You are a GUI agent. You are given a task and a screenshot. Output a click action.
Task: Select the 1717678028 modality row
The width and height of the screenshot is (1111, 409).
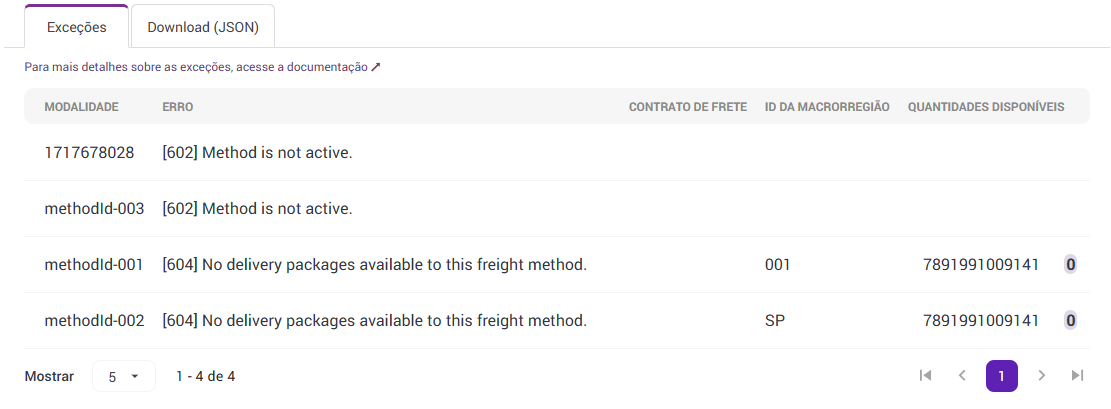90,153
